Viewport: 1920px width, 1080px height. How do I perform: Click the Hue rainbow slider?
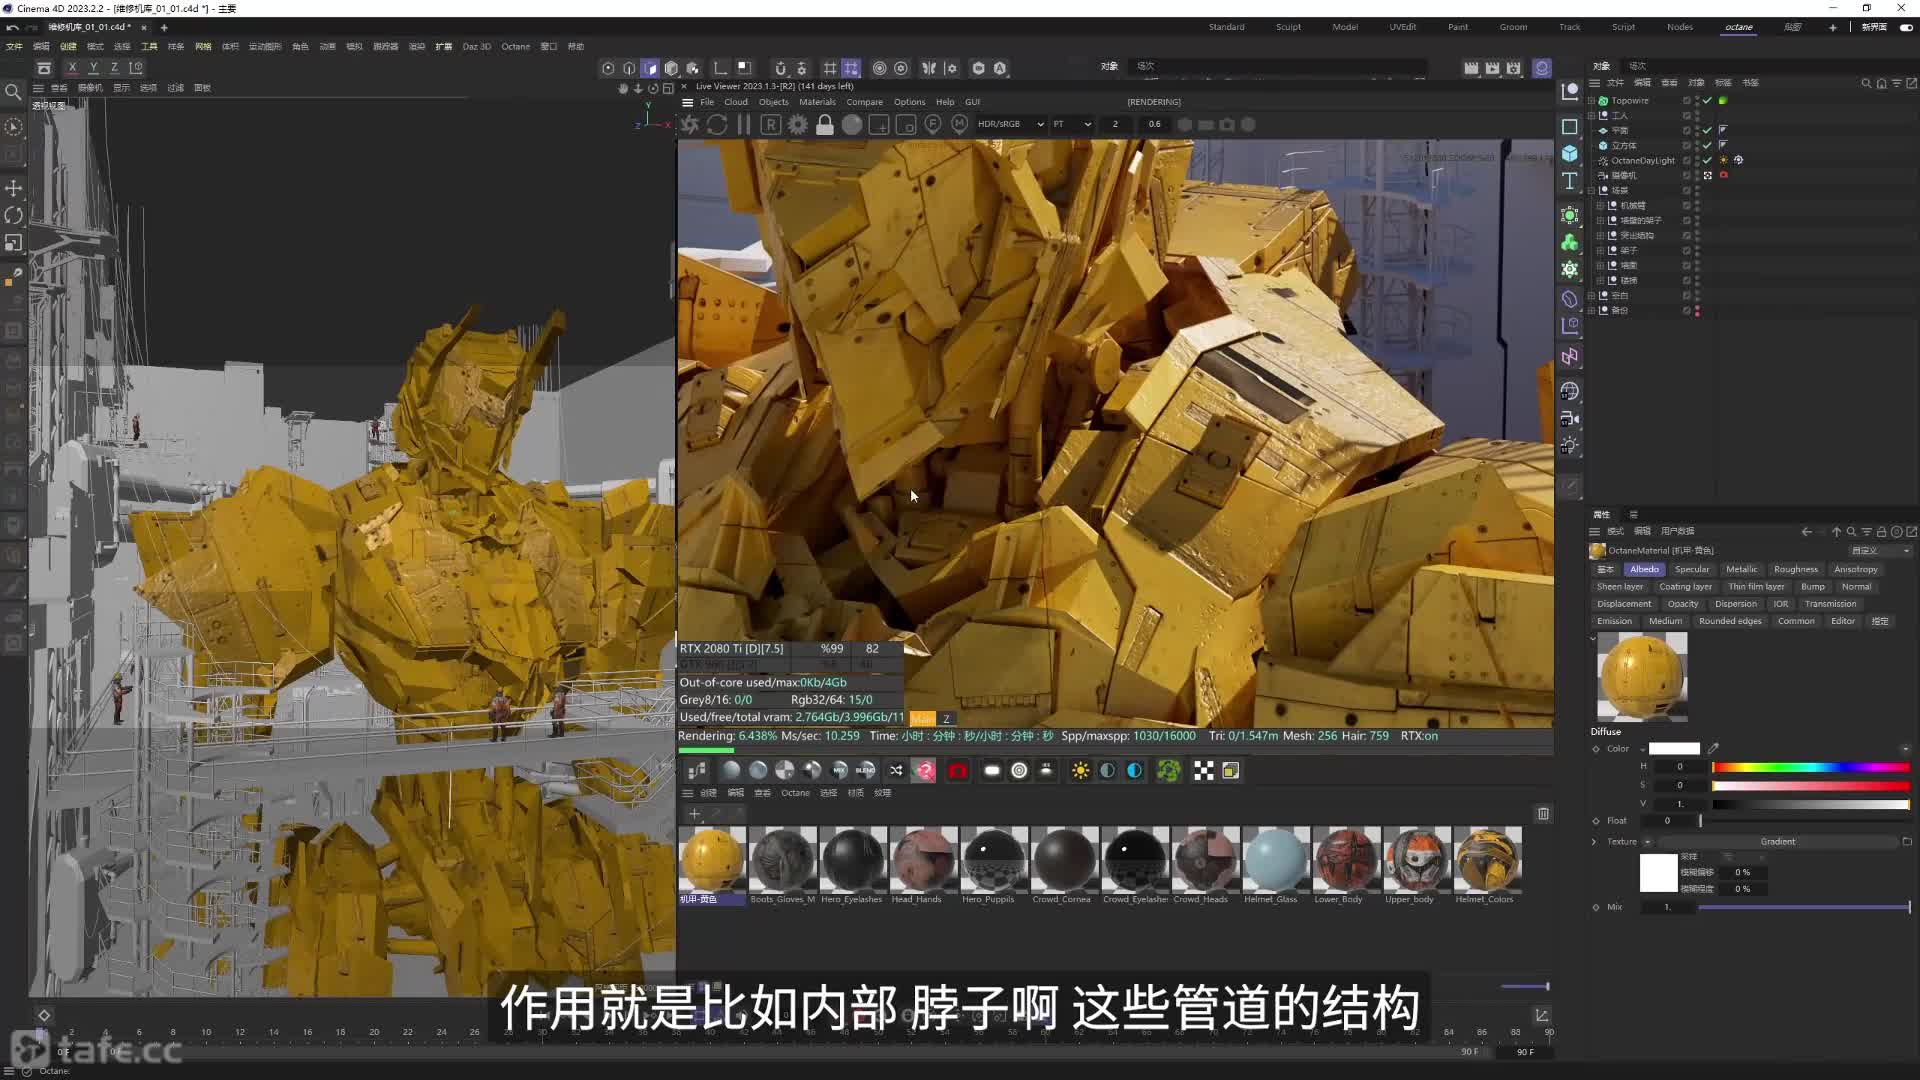click(x=1811, y=767)
